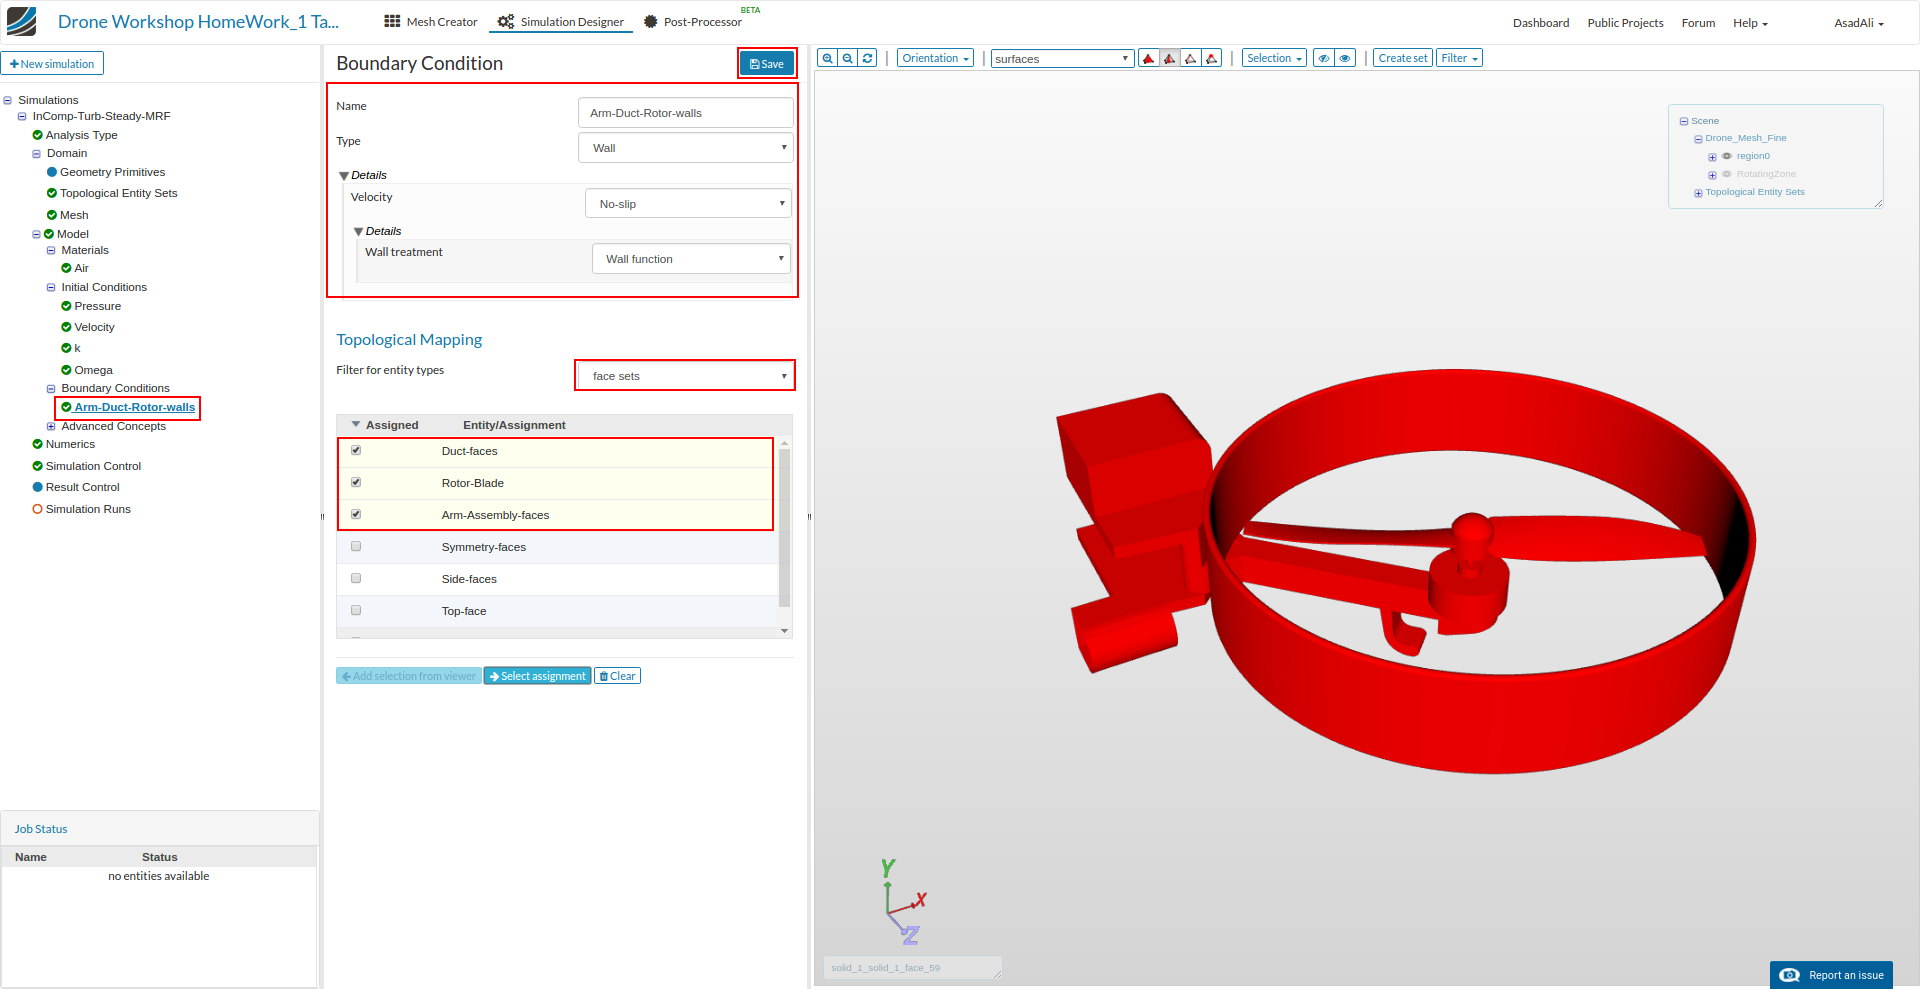This screenshot has width=1920, height=989.
Task: Save the boundary condition
Action: point(767,64)
